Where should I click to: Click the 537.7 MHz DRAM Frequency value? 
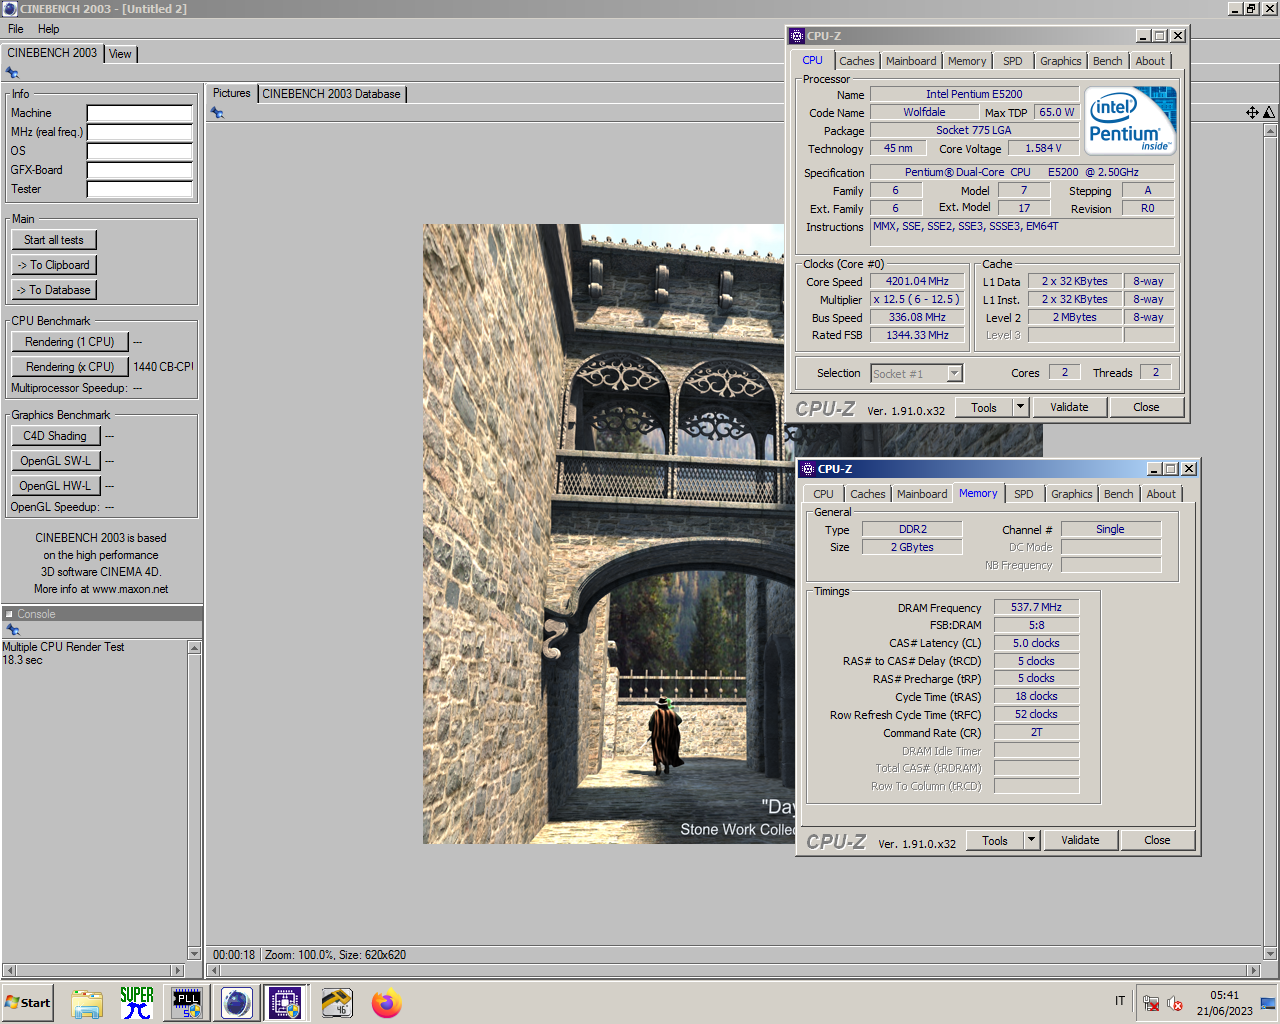click(1036, 607)
